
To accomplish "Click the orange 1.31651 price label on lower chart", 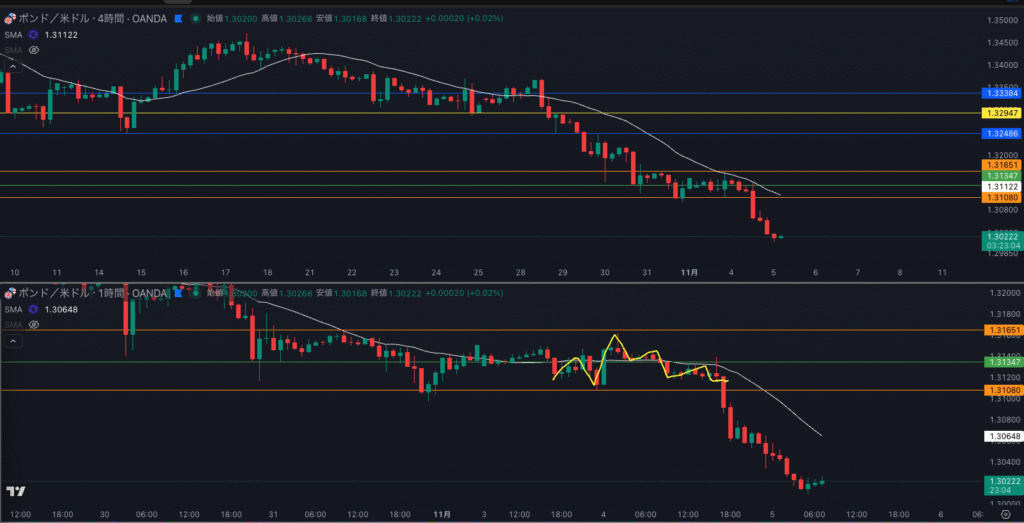I will coord(1001,330).
